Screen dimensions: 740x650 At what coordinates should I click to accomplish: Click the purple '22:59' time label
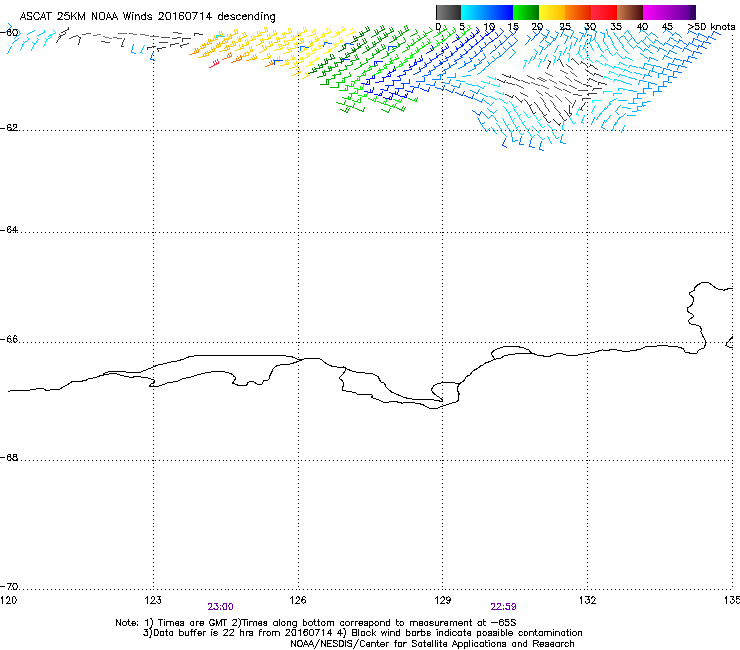coord(503,607)
